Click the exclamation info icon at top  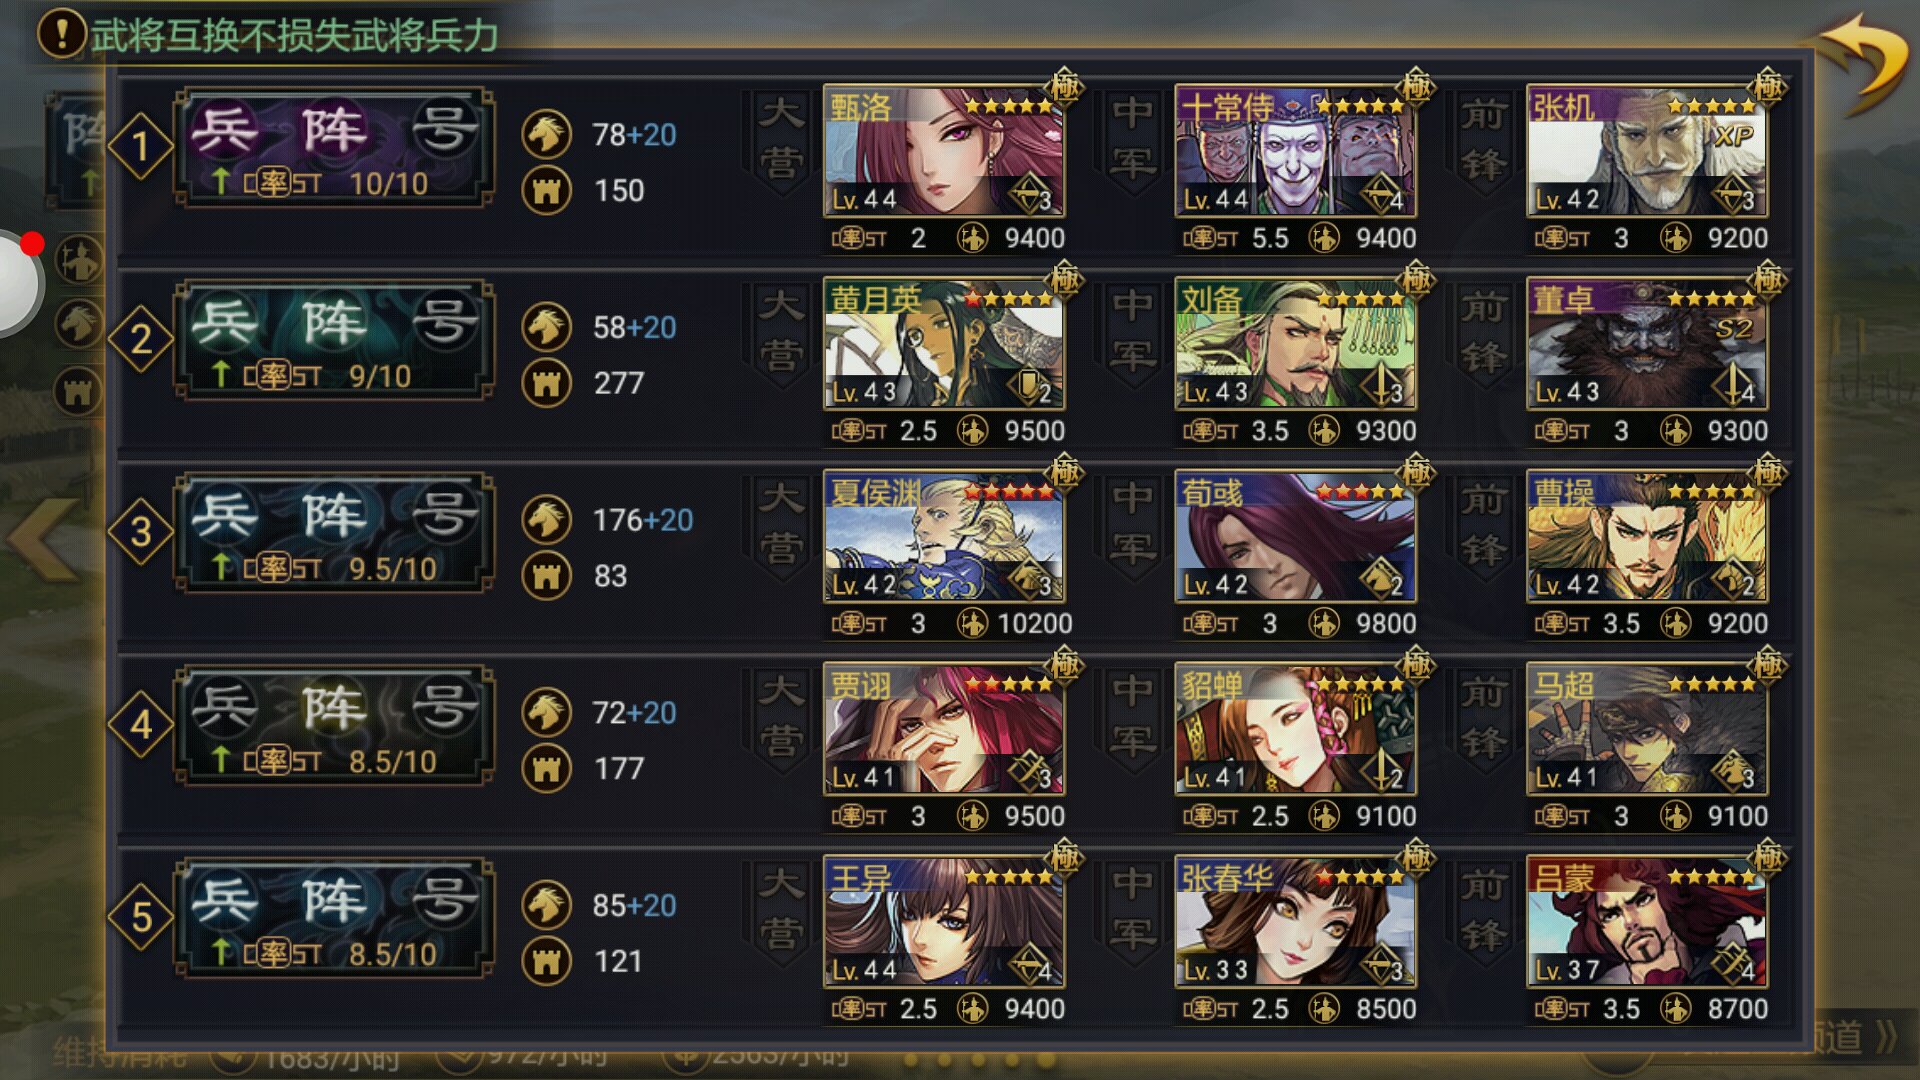62,33
